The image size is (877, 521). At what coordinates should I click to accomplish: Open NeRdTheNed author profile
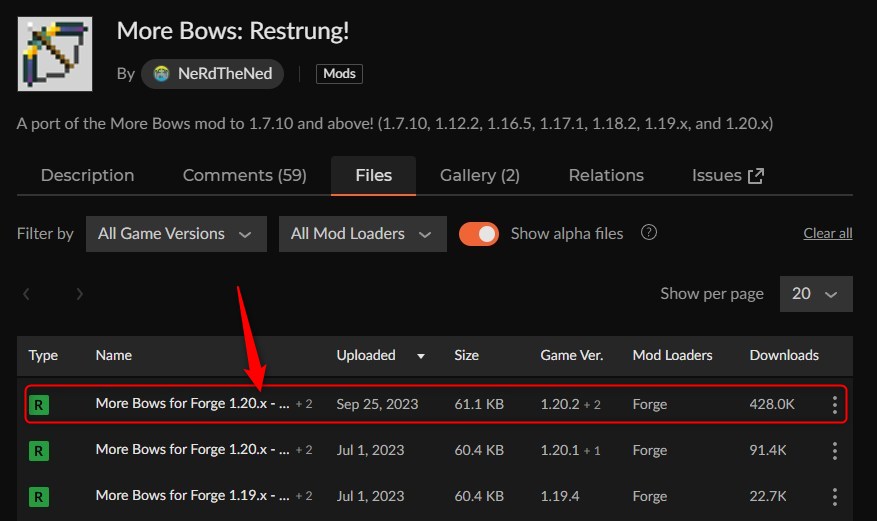click(x=213, y=74)
